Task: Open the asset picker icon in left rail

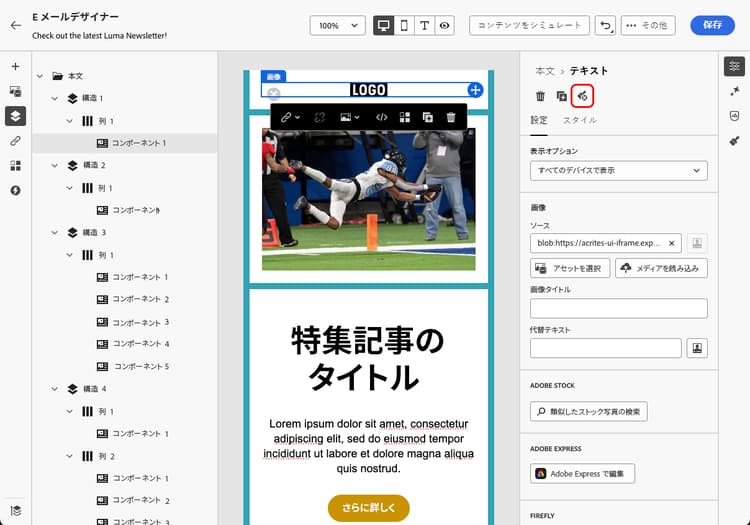Action: 15,91
